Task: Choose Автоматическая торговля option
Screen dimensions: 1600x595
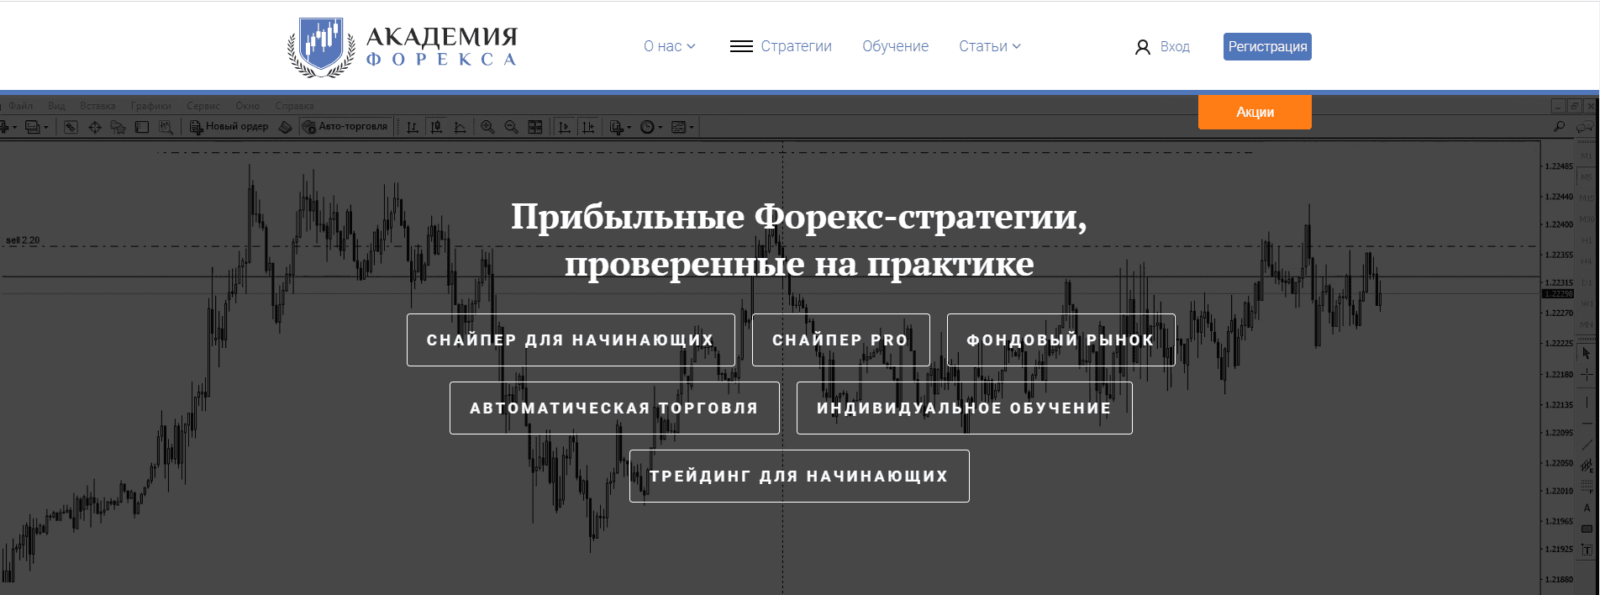Action: click(614, 408)
